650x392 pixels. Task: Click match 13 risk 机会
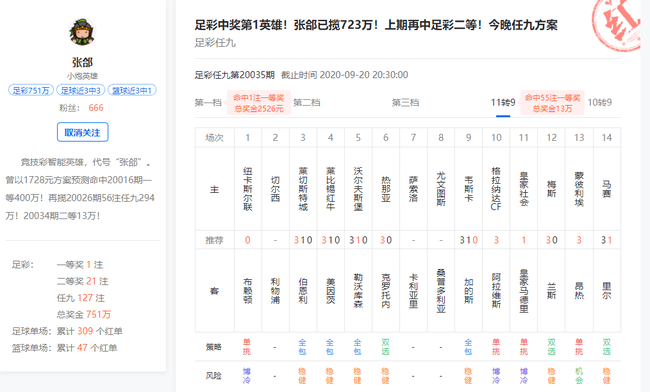[579, 375]
